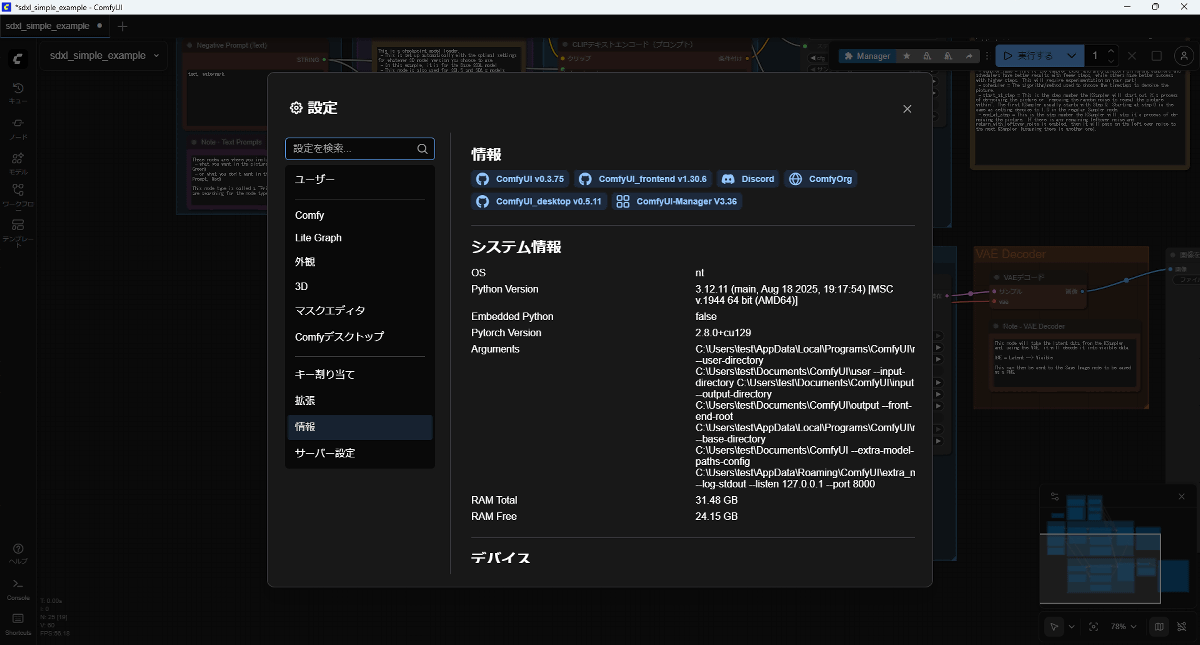Click the Manager button in top toolbar
Viewport: 1200px width, 645px height.
point(866,56)
